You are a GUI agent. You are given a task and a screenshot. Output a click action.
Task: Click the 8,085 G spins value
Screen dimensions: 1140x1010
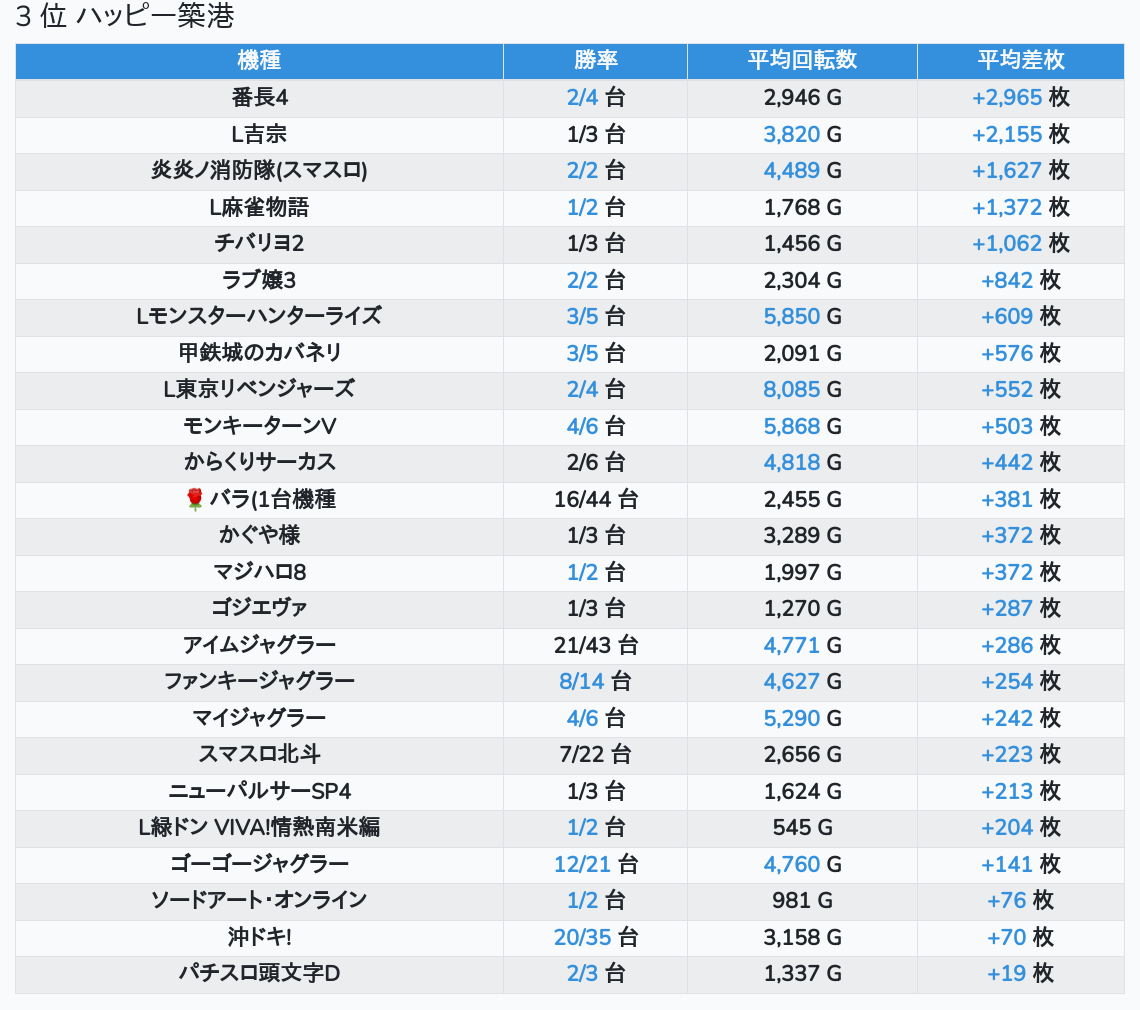tap(802, 389)
